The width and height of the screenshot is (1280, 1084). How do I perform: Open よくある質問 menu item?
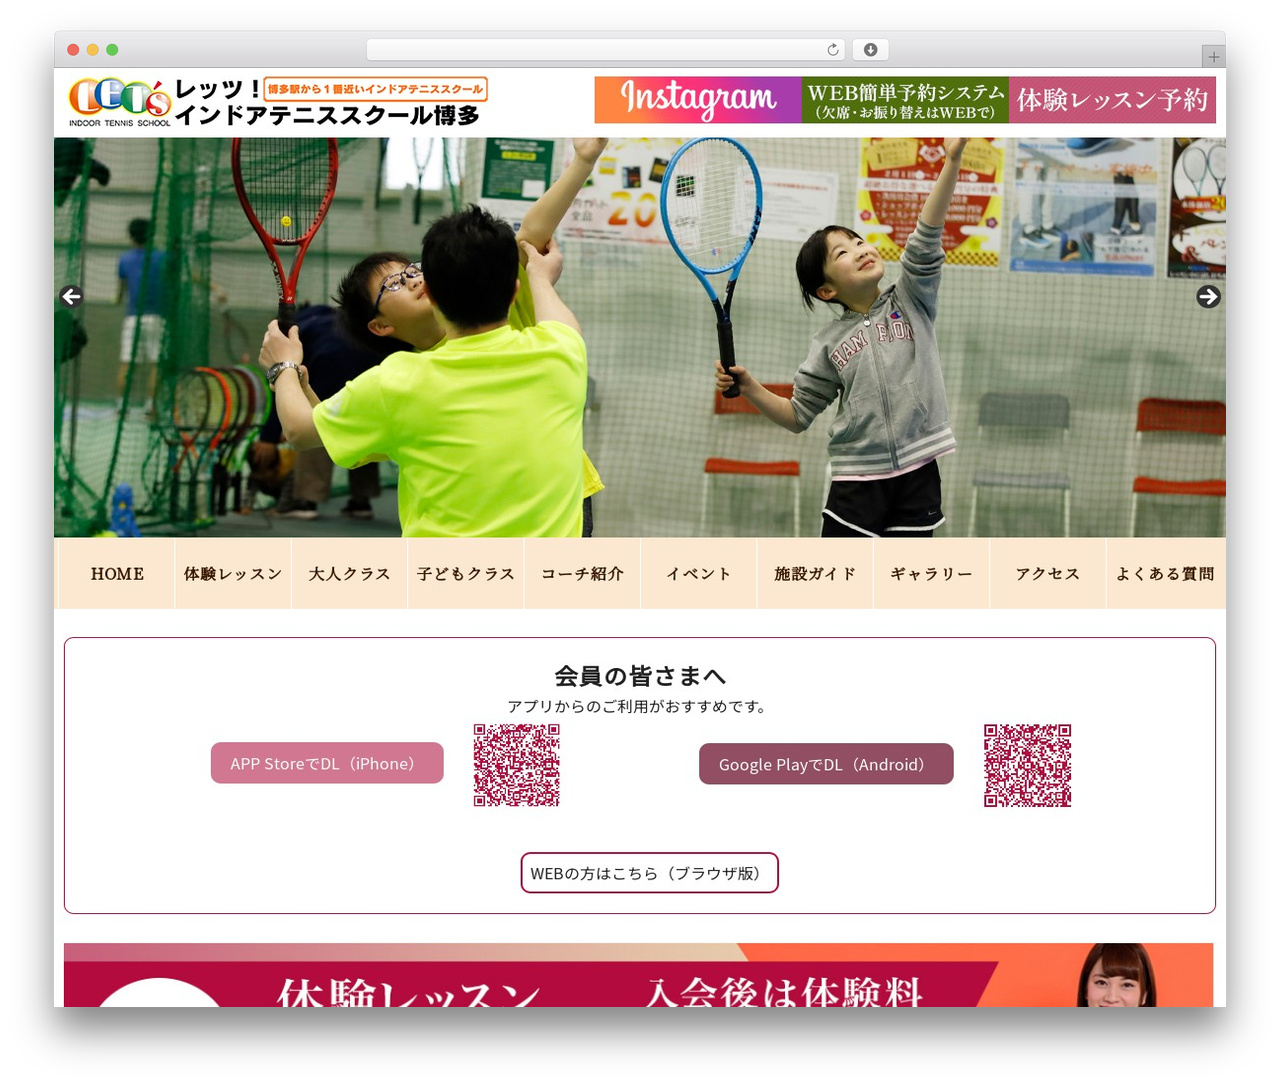tap(1165, 574)
